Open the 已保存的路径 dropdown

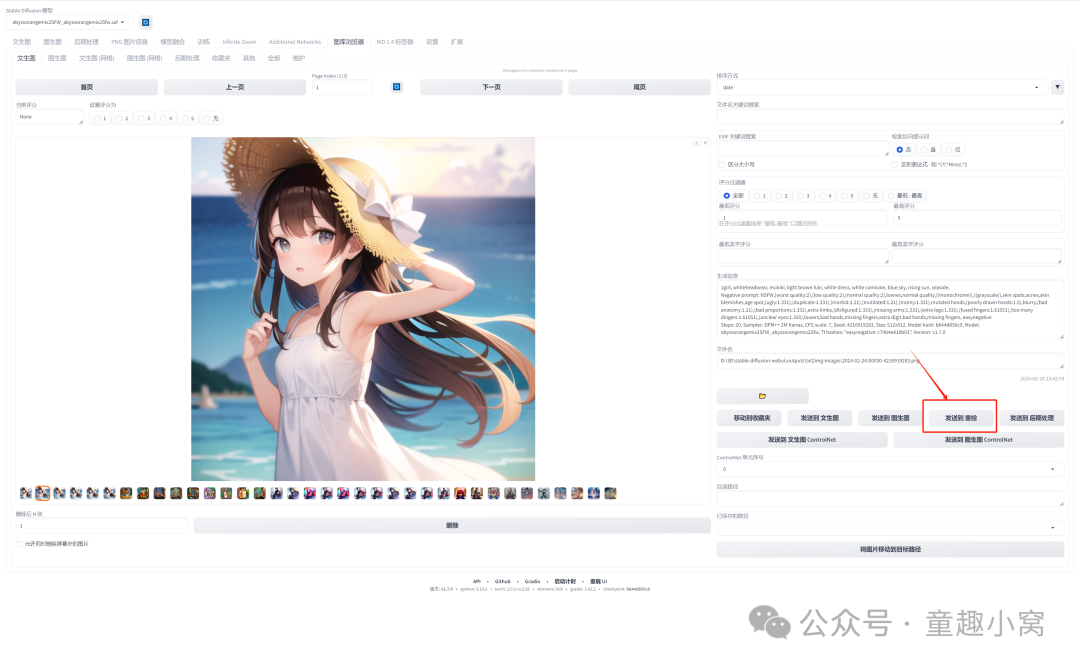click(890, 527)
